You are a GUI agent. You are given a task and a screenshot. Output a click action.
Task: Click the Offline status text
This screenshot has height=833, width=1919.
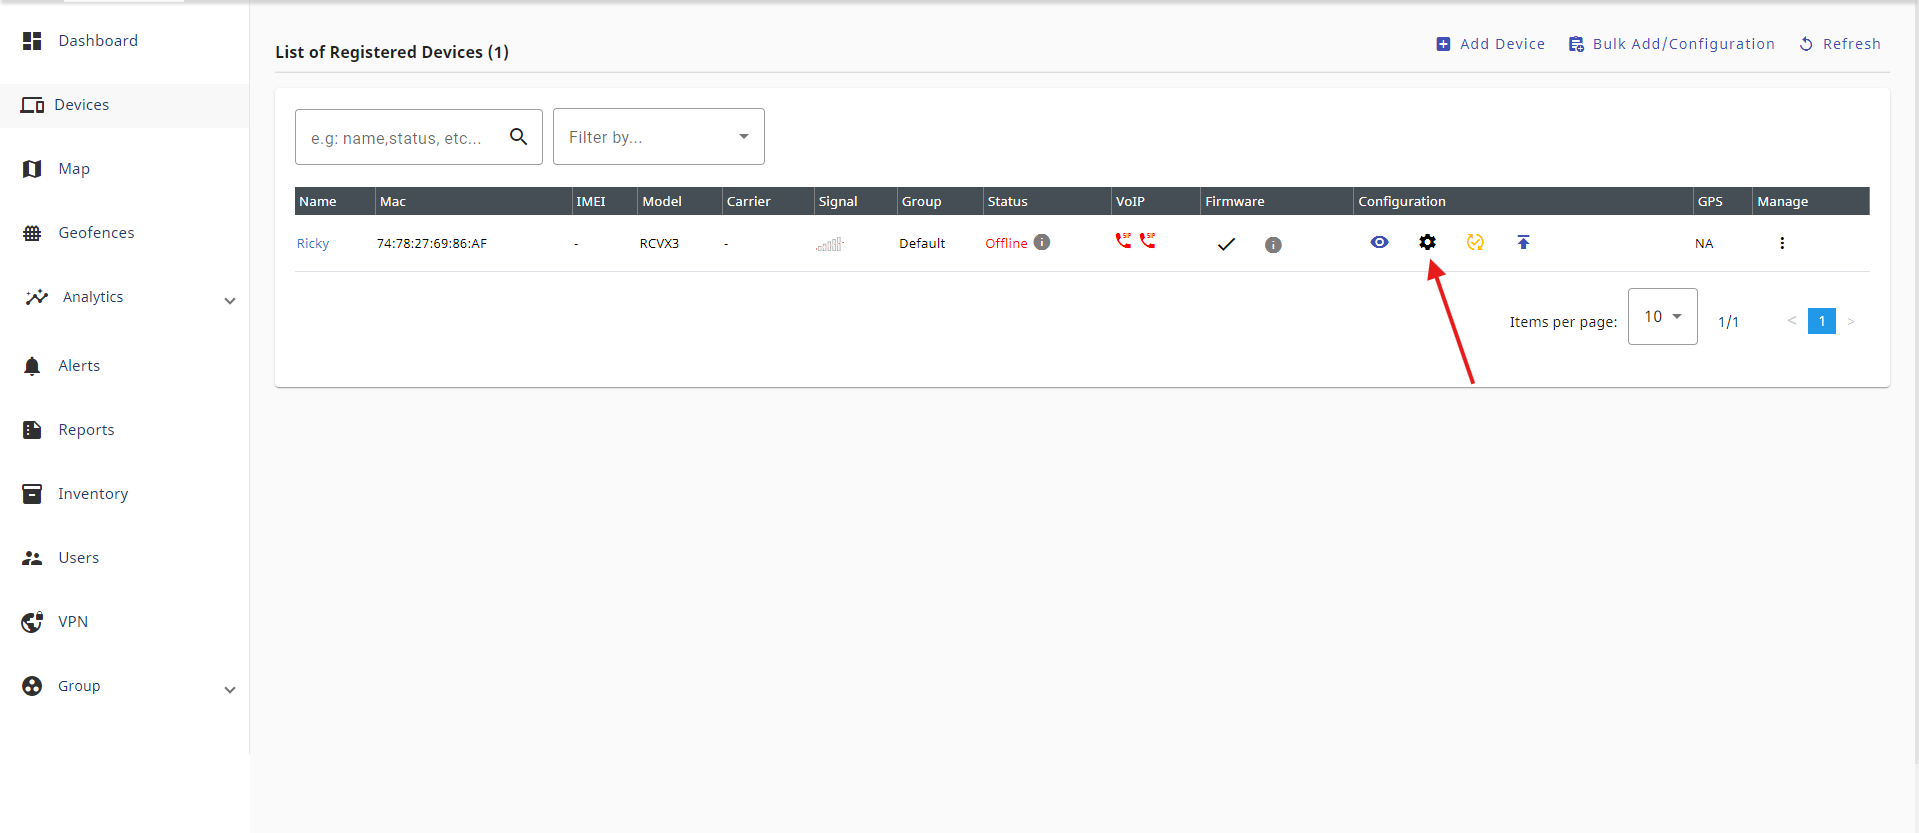[x=1006, y=244]
